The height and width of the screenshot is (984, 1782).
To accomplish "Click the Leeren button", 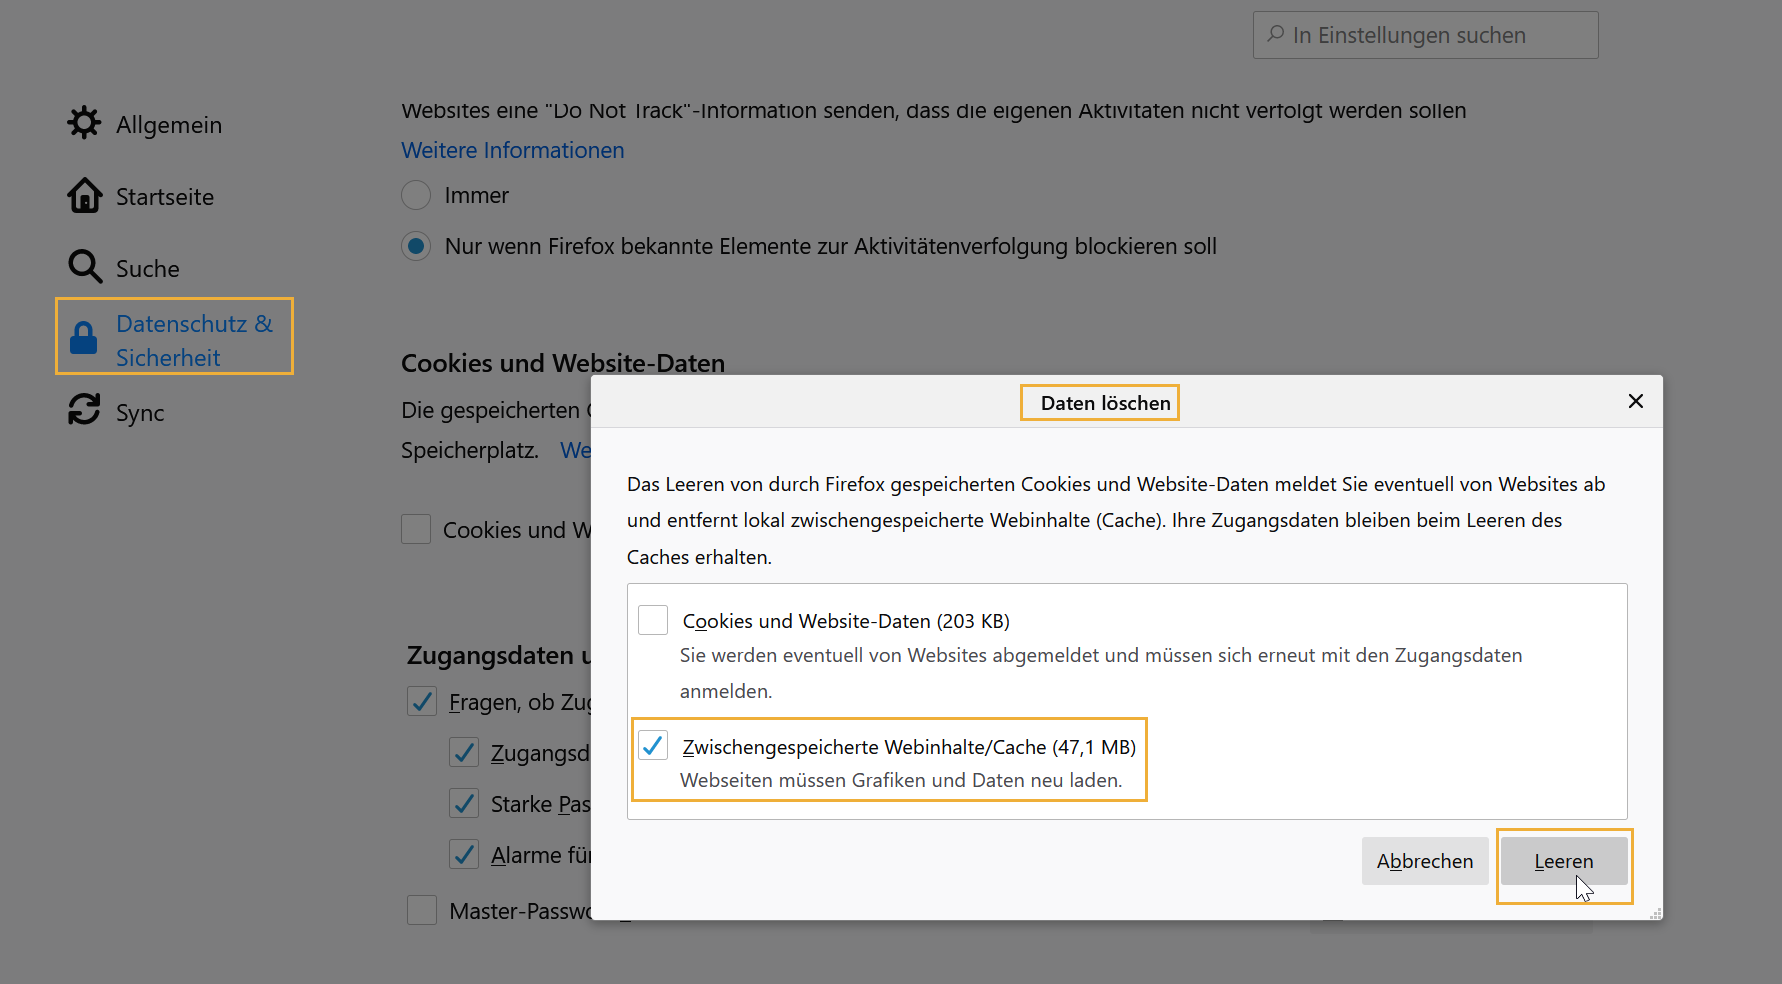I will tap(1563, 861).
